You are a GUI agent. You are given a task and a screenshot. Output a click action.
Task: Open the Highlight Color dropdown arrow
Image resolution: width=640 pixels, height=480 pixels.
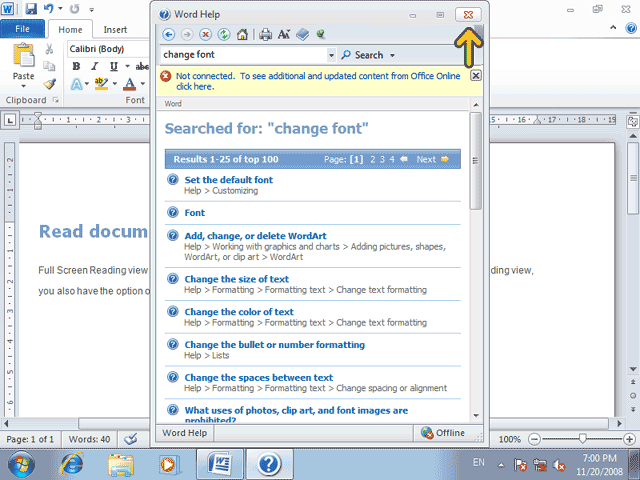(x=115, y=84)
